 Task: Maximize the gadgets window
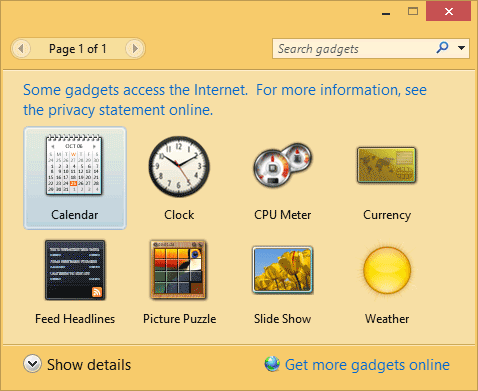[x=413, y=12]
